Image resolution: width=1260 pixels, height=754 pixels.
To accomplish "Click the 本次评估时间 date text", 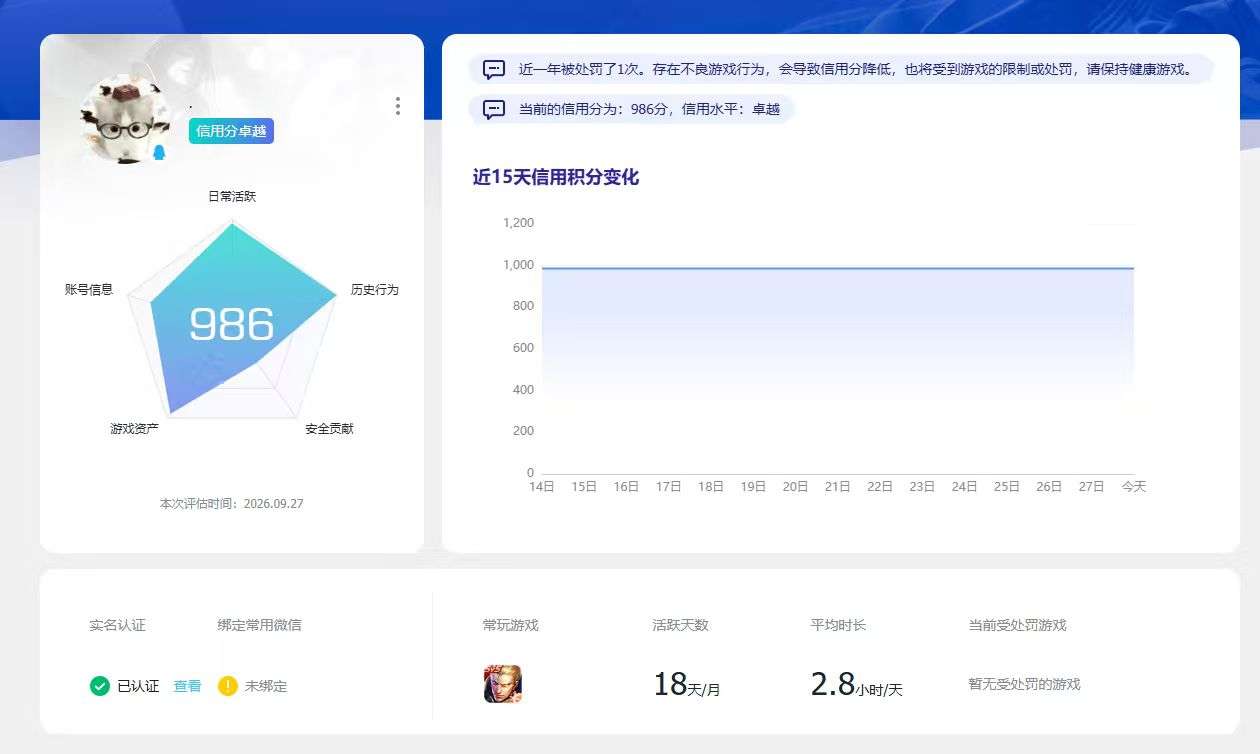I will pos(232,504).
